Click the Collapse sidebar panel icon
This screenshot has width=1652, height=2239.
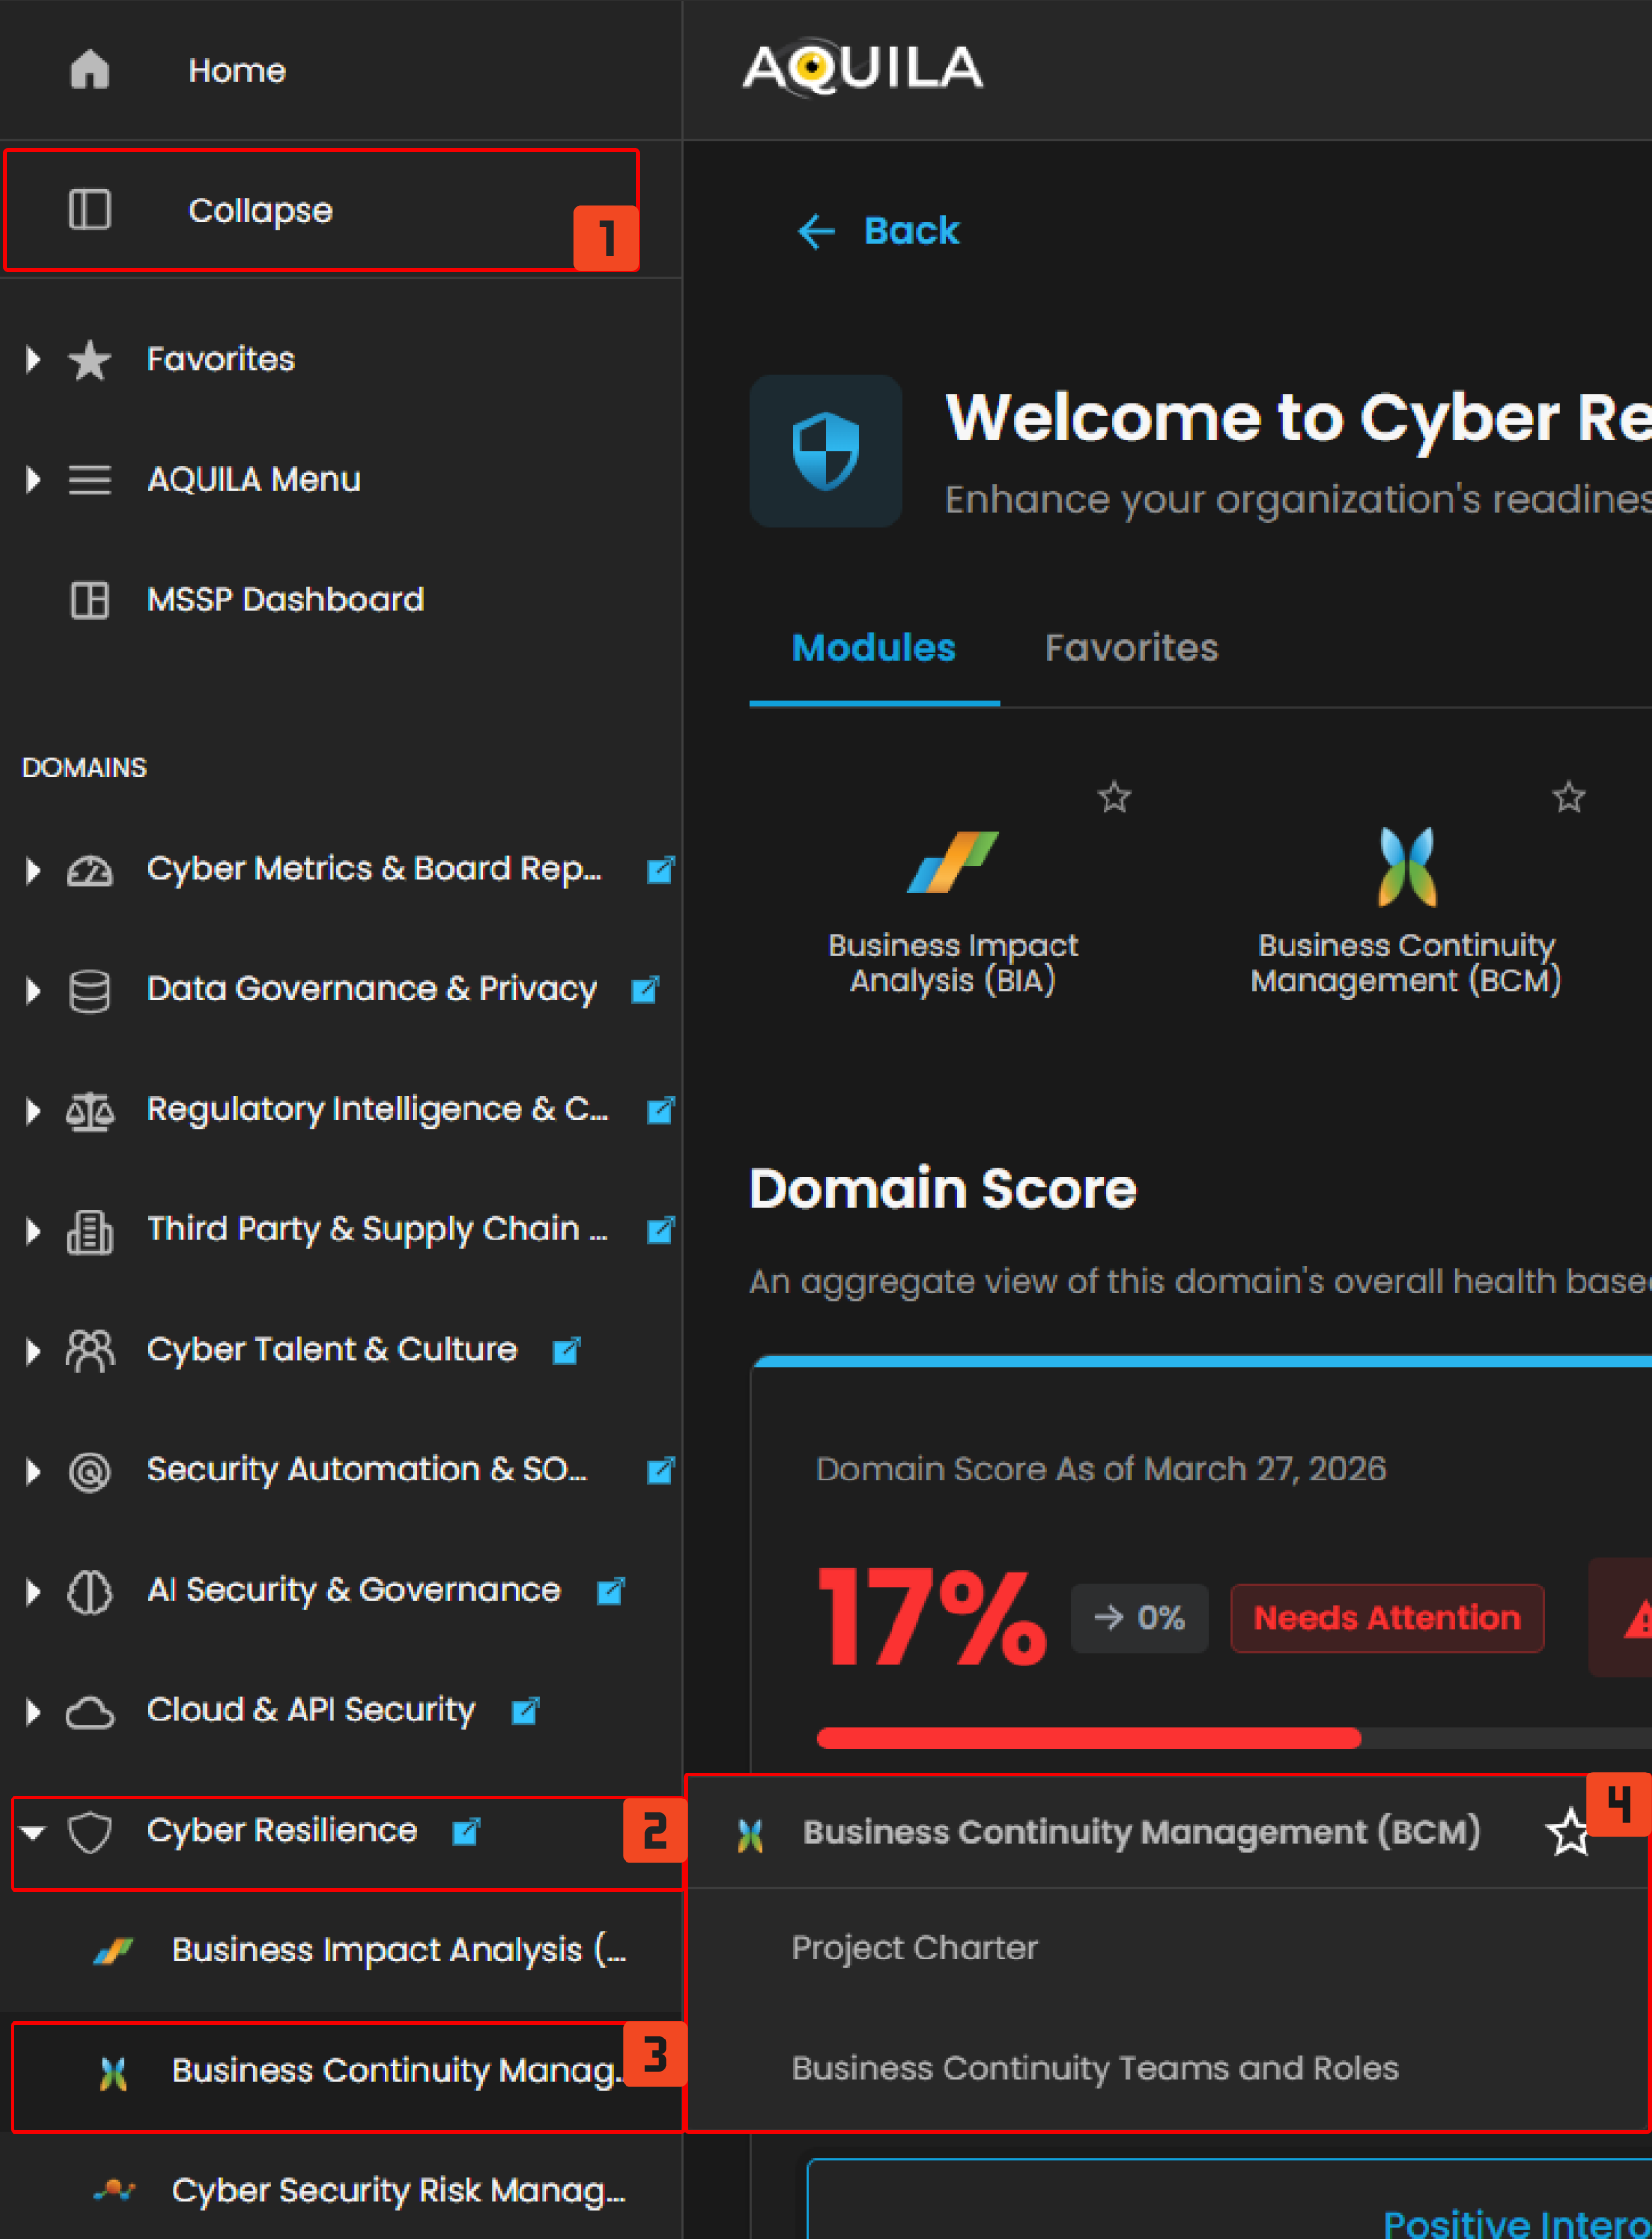tap(90, 210)
